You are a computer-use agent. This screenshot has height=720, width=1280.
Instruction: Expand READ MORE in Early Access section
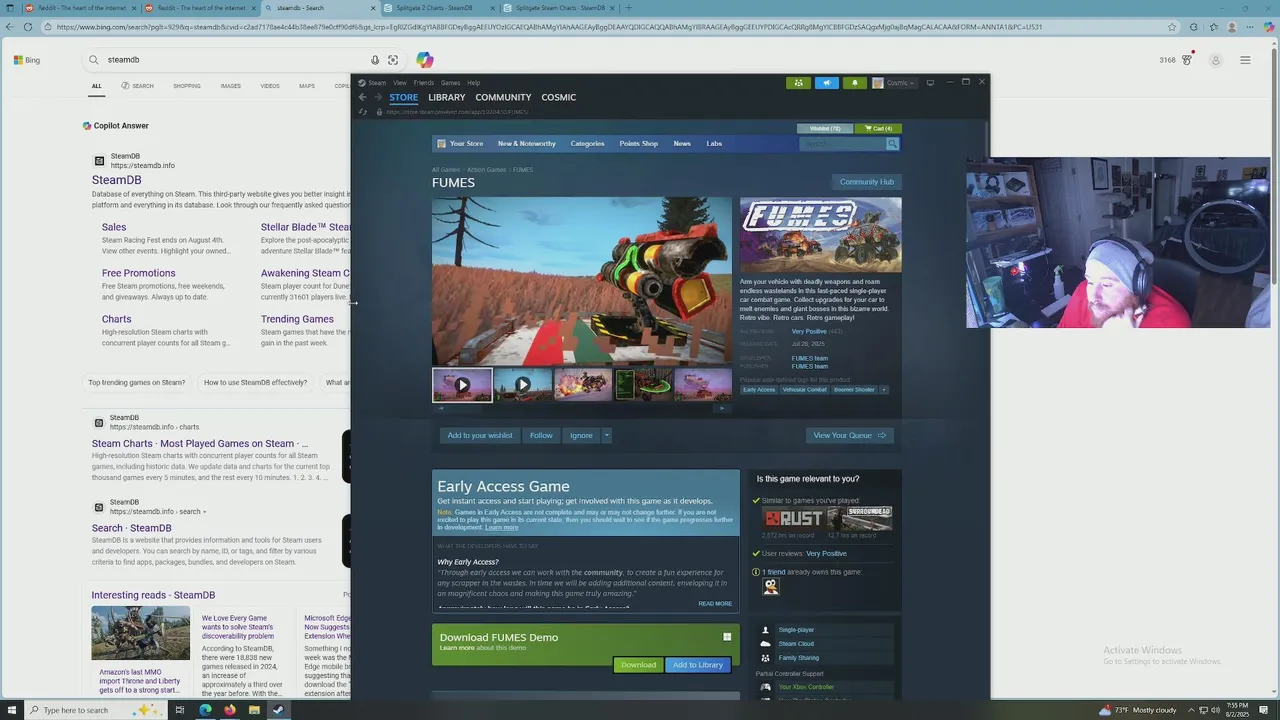point(715,604)
